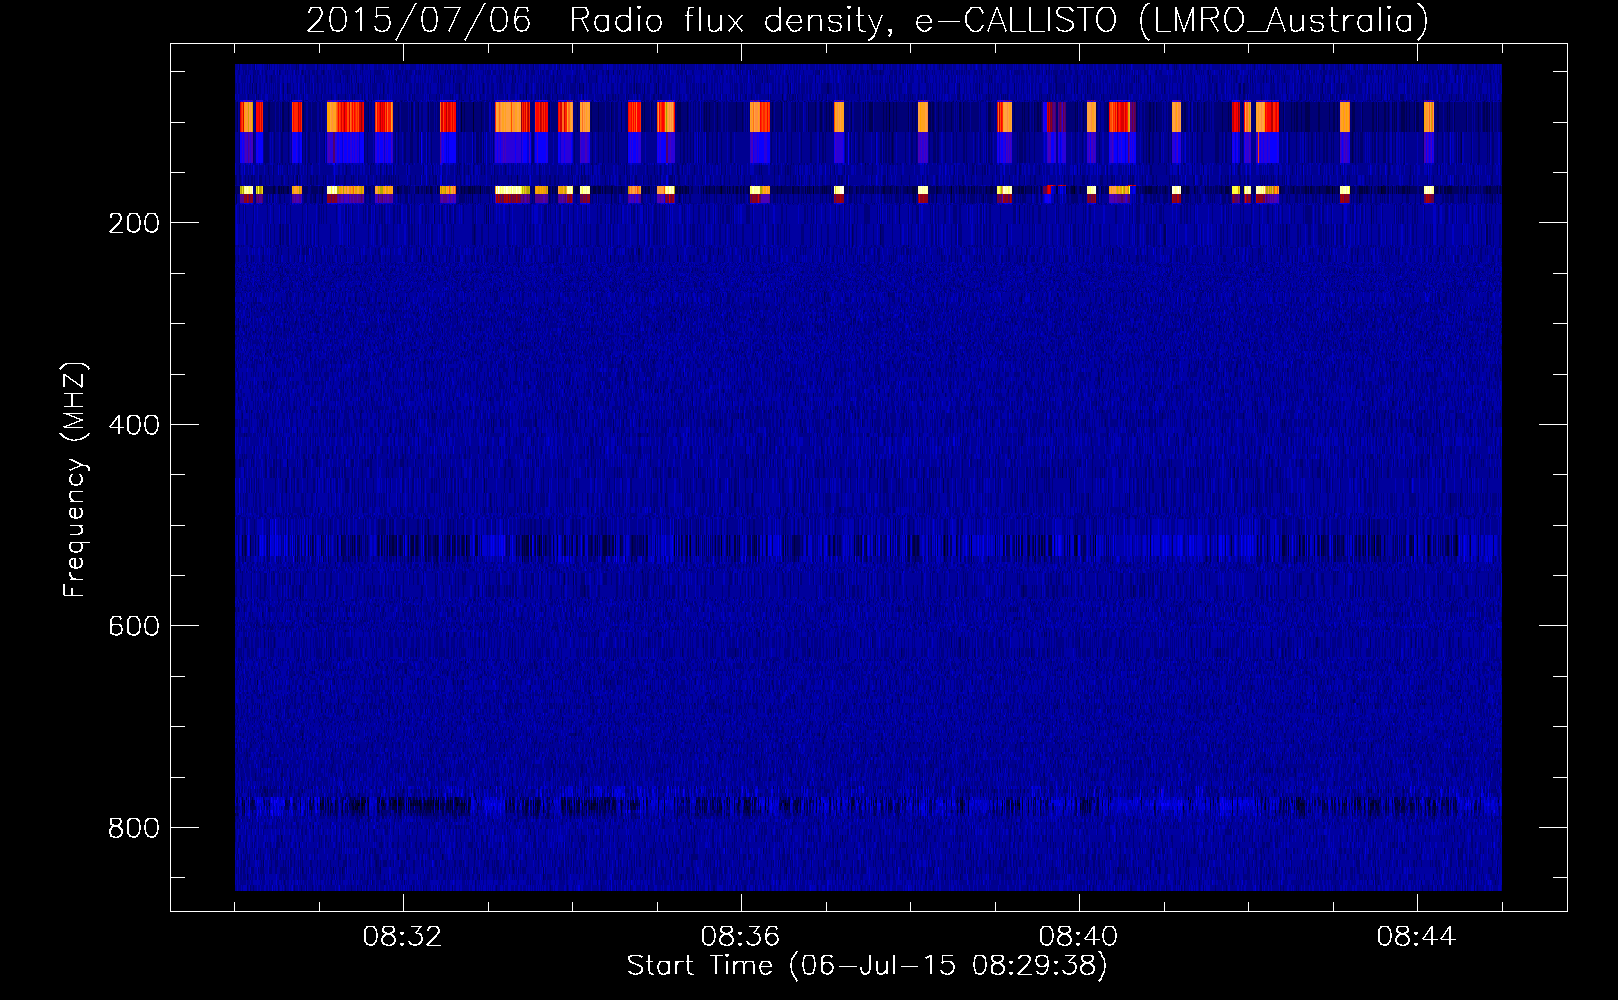Select the 200 frequency tick label
This screenshot has width=1618, height=1000.
[134, 223]
